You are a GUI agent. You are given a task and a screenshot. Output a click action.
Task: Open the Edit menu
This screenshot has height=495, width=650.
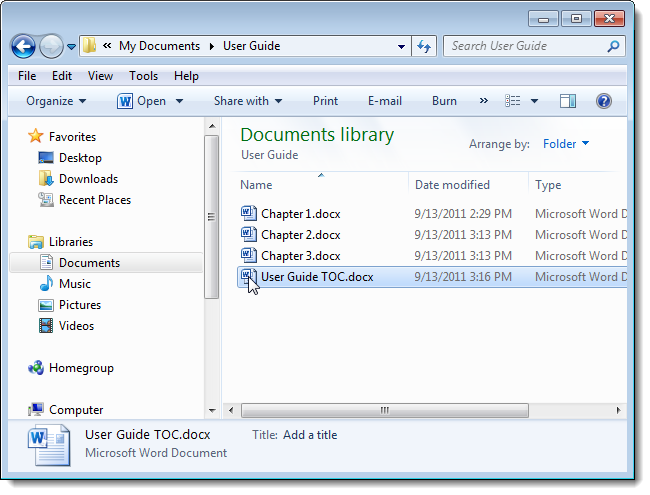62,76
